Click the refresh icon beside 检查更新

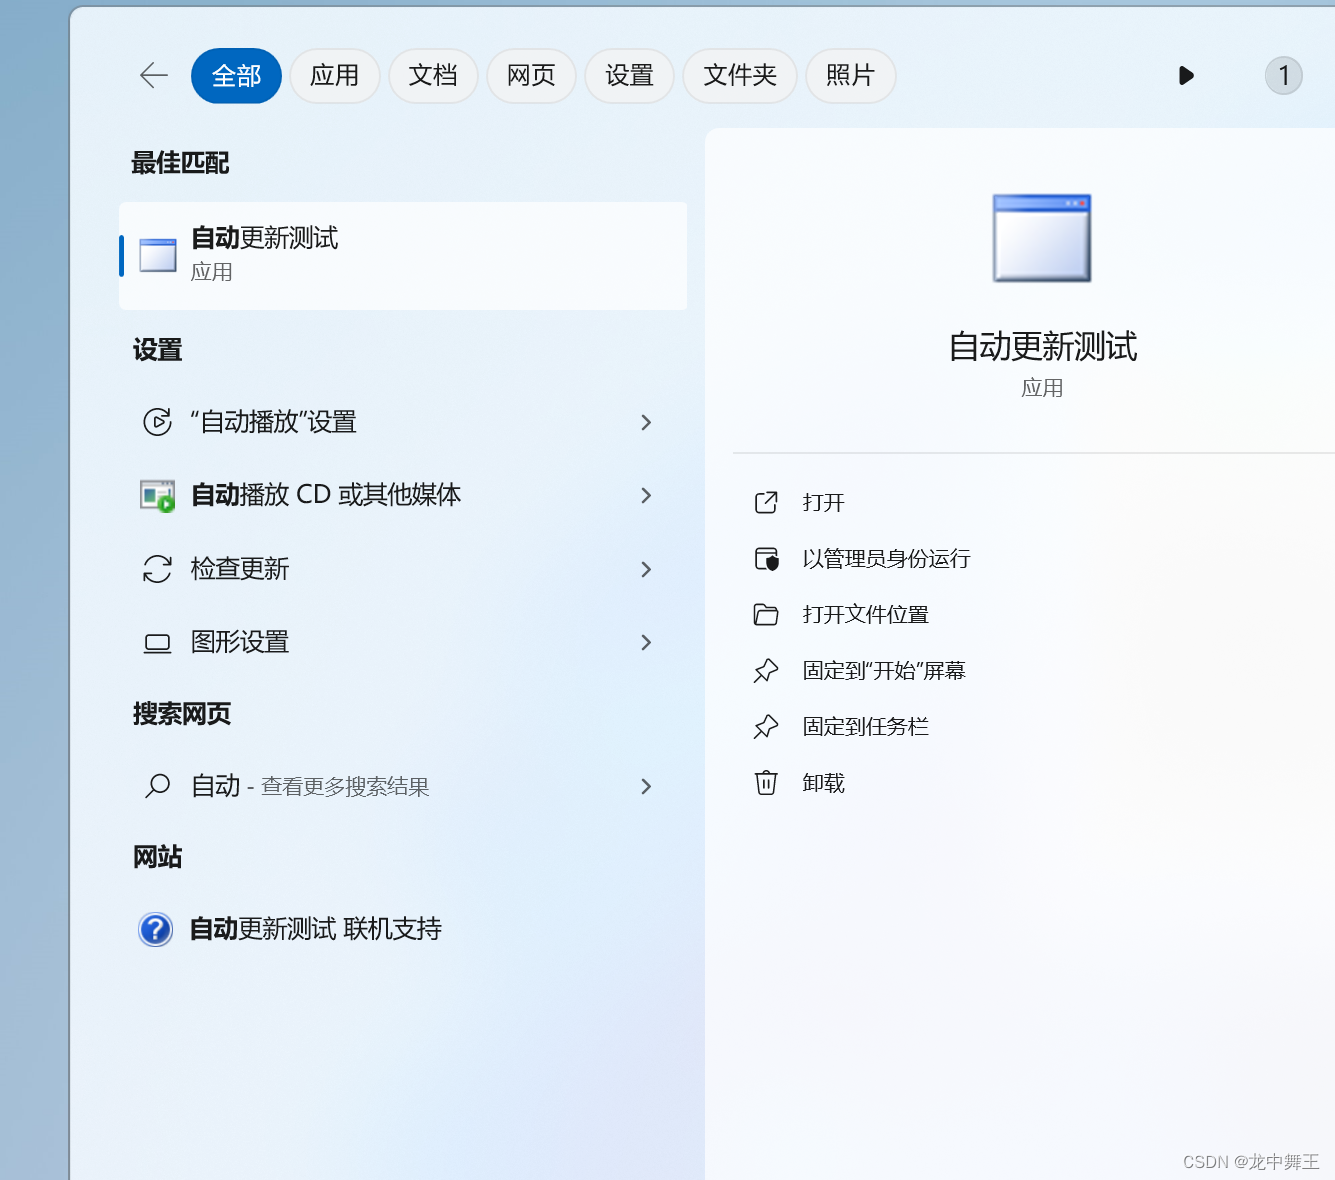(x=157, y=569)
